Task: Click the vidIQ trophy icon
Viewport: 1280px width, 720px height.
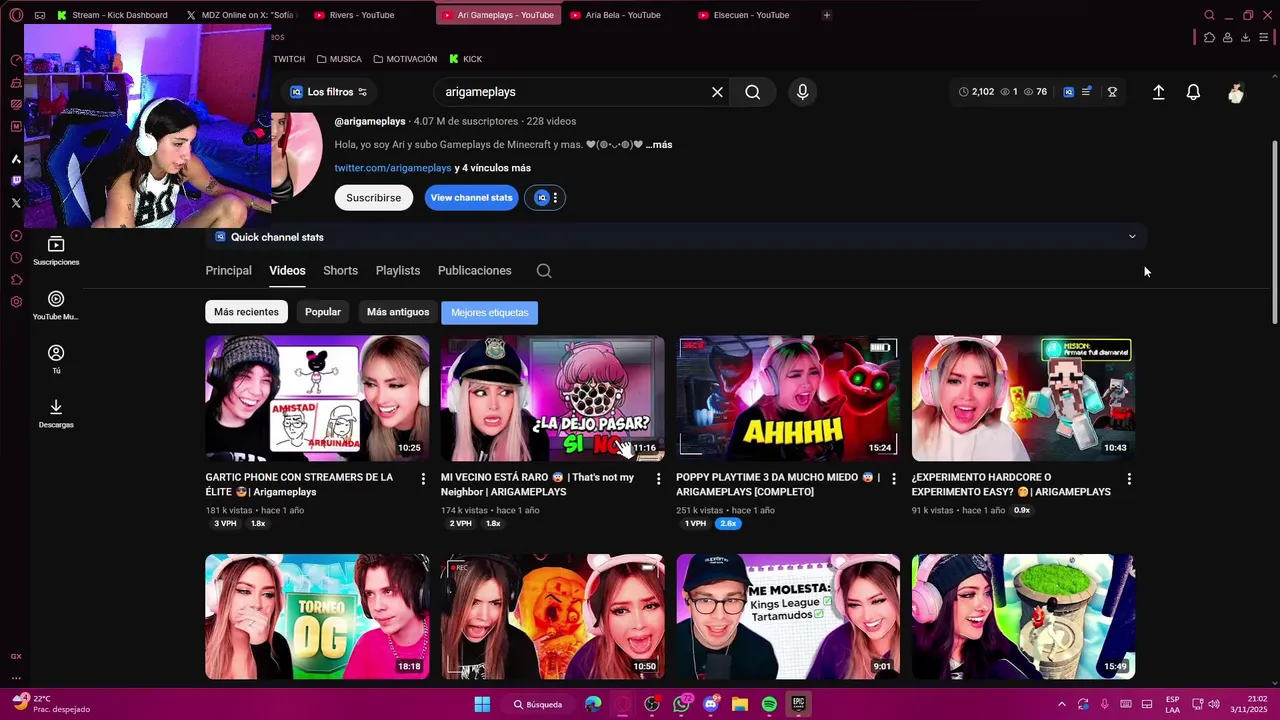Action: pos(1112,92)
